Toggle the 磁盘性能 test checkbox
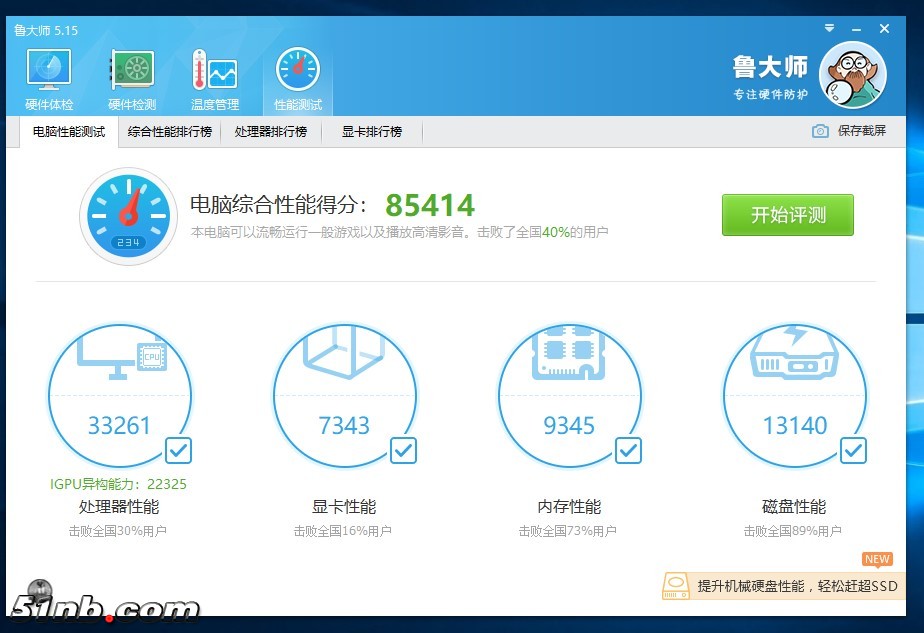Image resolution: width=924 pixels, height=633 pixels. [x=853, y=451]
